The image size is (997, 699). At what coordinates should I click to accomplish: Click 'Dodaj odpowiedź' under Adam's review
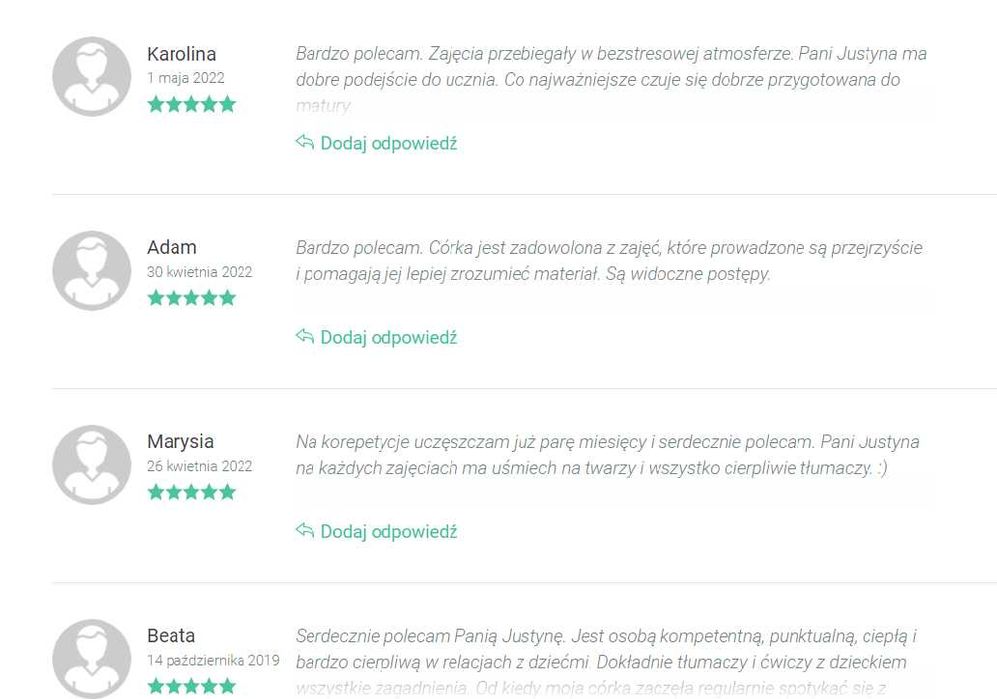(x=388, y=338)
